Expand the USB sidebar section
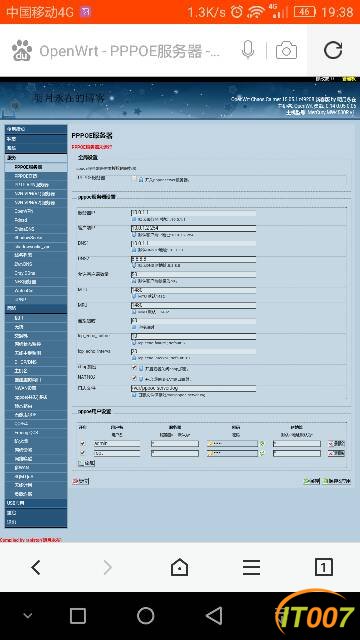The height and width of the screenshot is (640, 360). [x=36, y=503]
